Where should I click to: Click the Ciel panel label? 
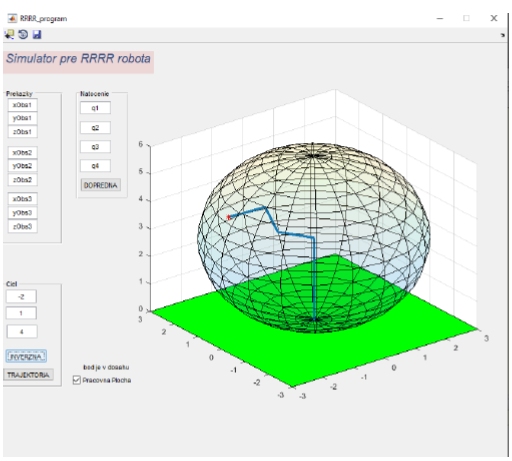pos(11,284)
